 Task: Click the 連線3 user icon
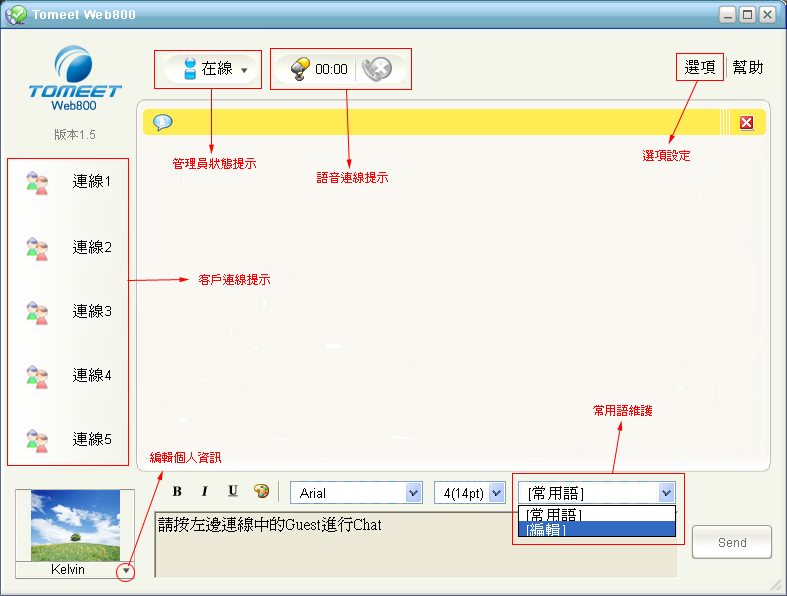[x=37, y=311]
